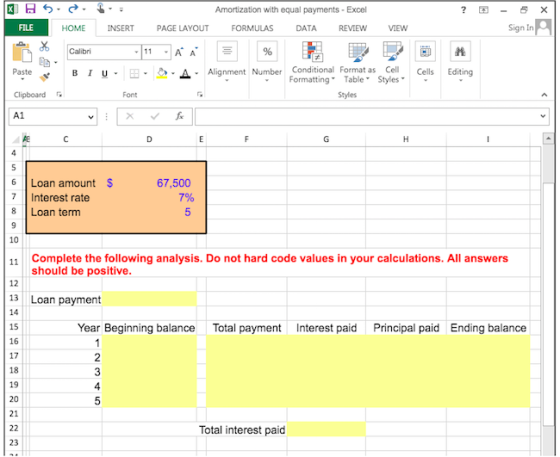
Task: Switch to the DATA tab
Action: click(306, 28)
